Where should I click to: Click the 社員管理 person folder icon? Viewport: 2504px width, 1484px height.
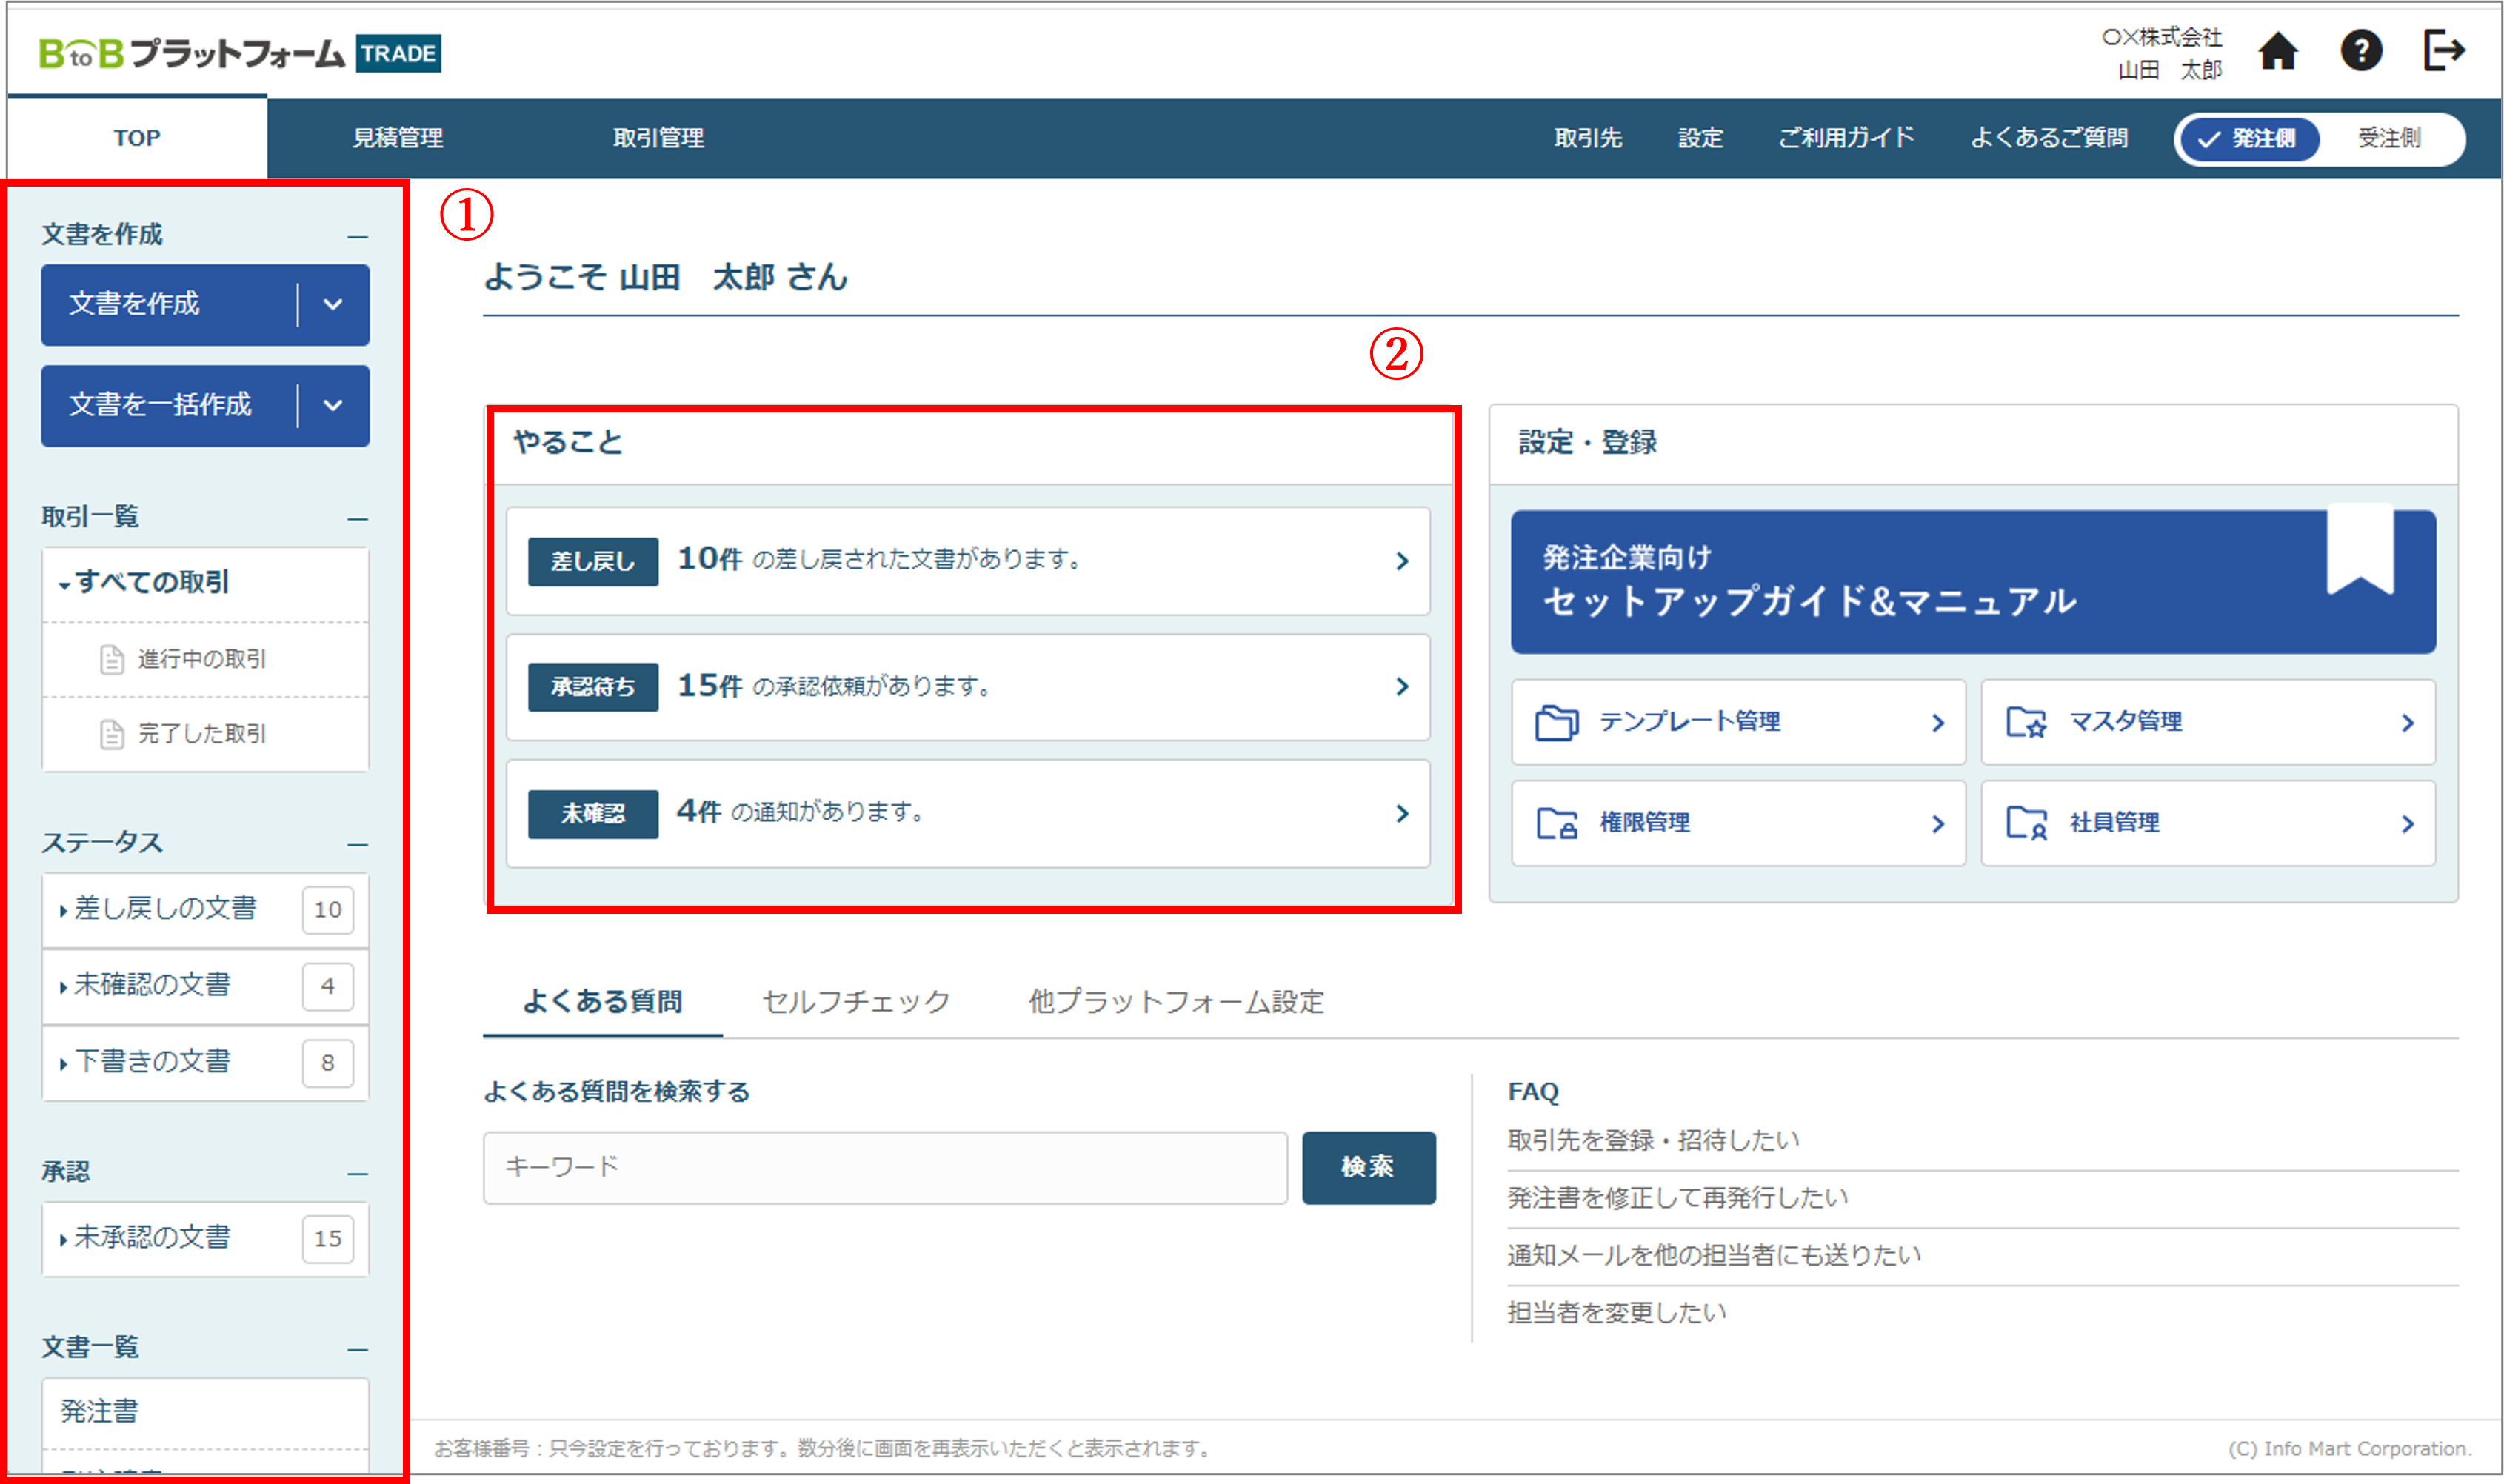coord(2026,823)
